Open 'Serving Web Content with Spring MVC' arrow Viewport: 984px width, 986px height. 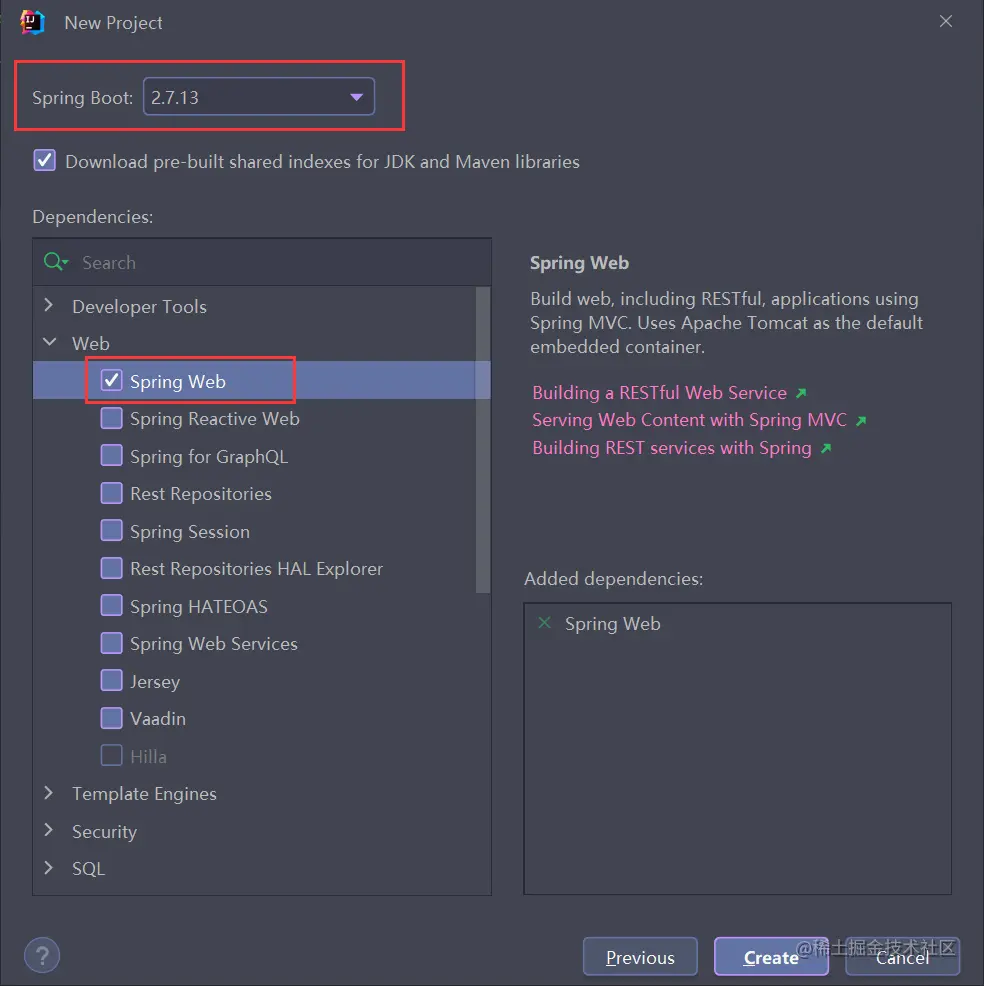860,420
